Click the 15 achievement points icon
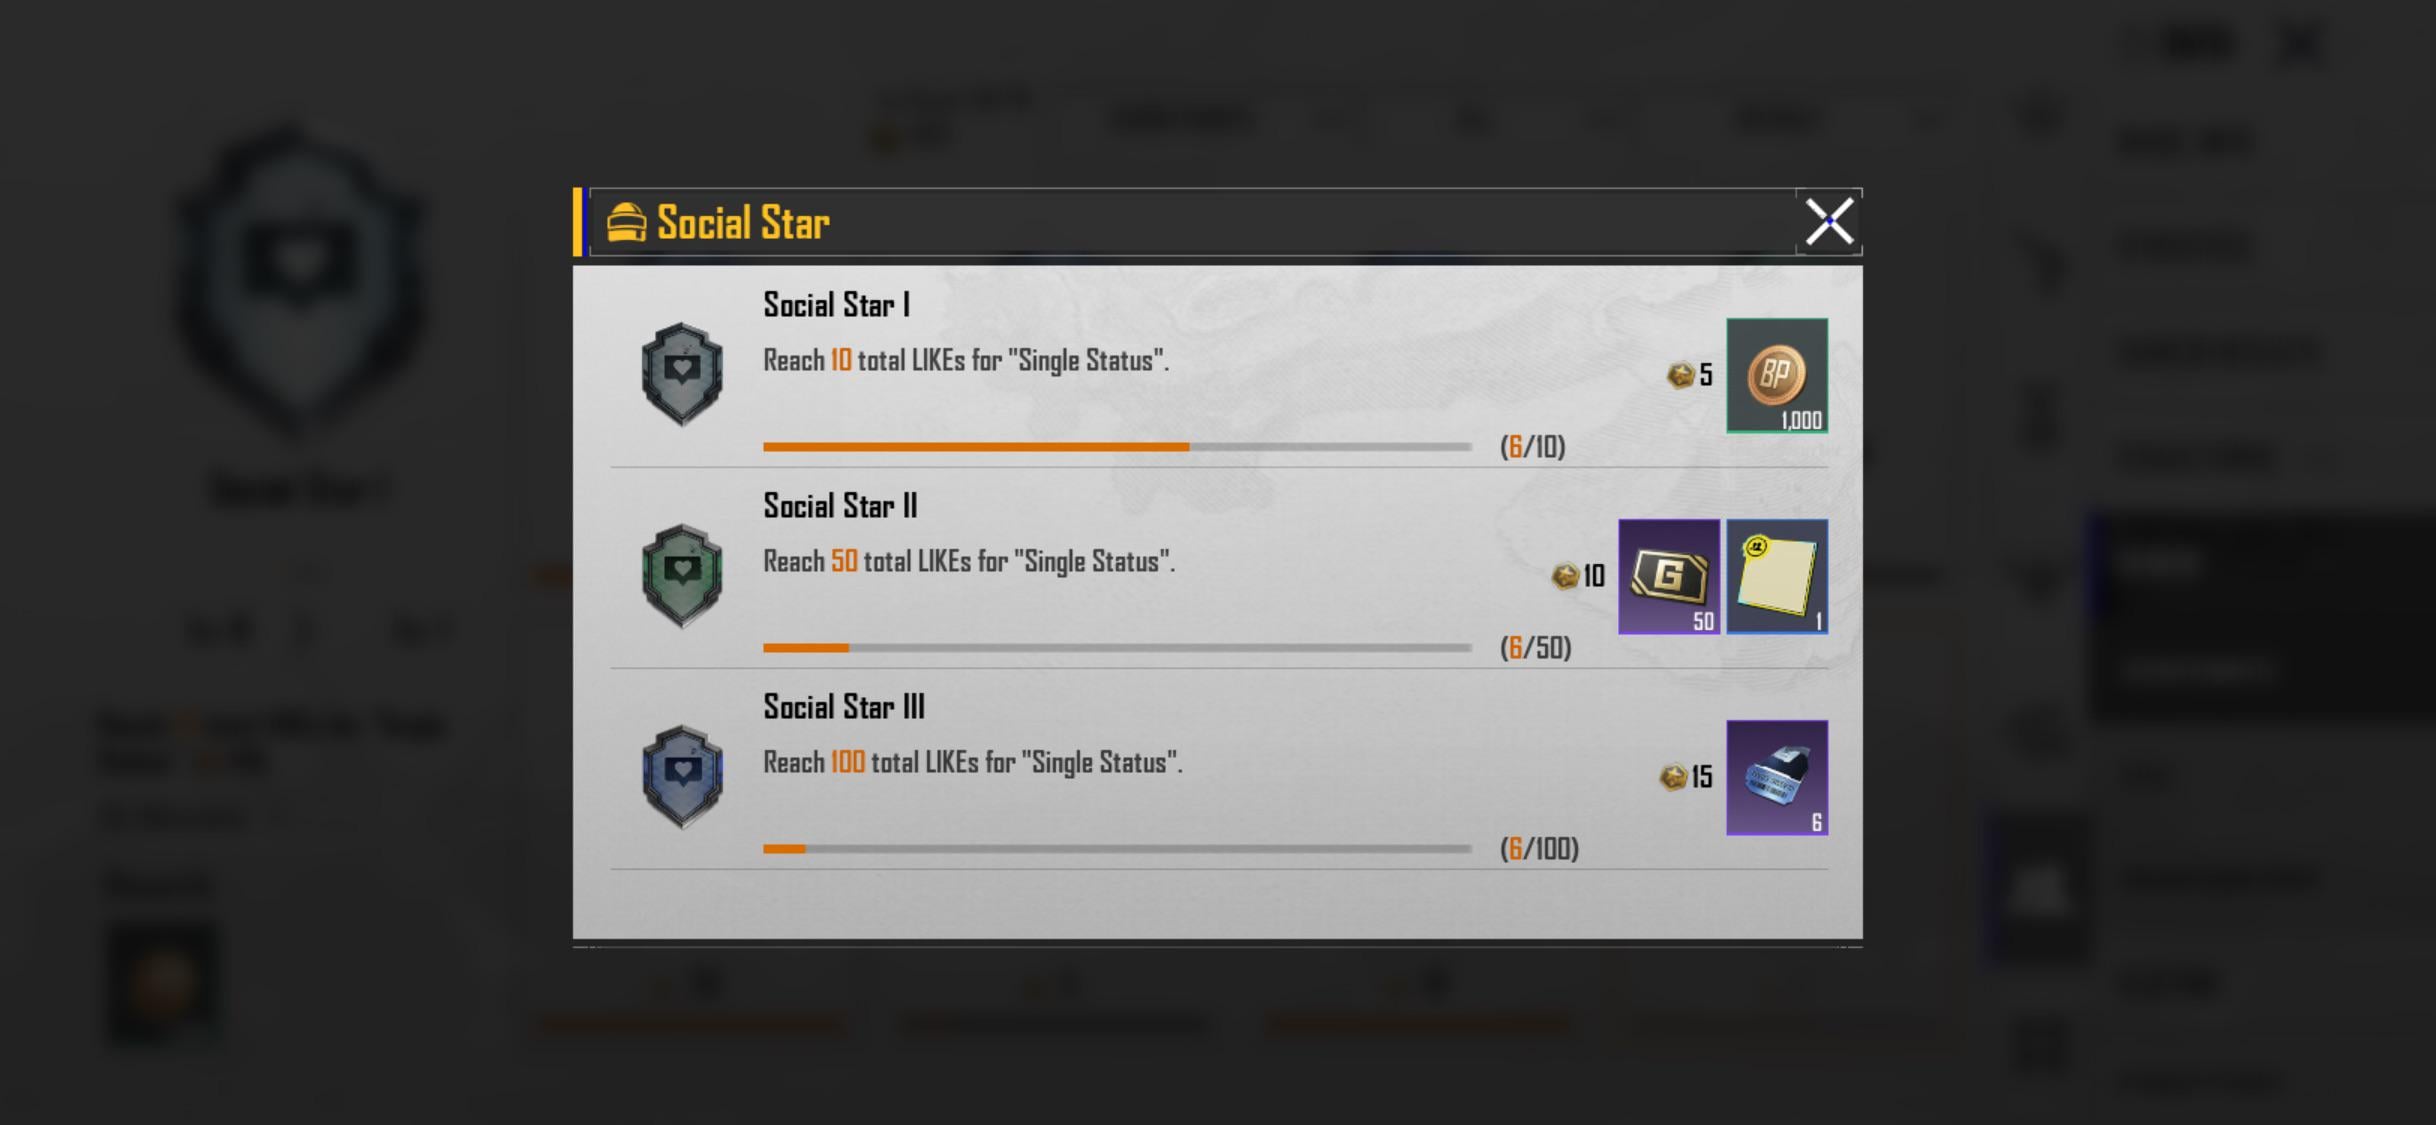Image resolution: width=2436 pixels, height=1125 pixels. pos(1674,777)
